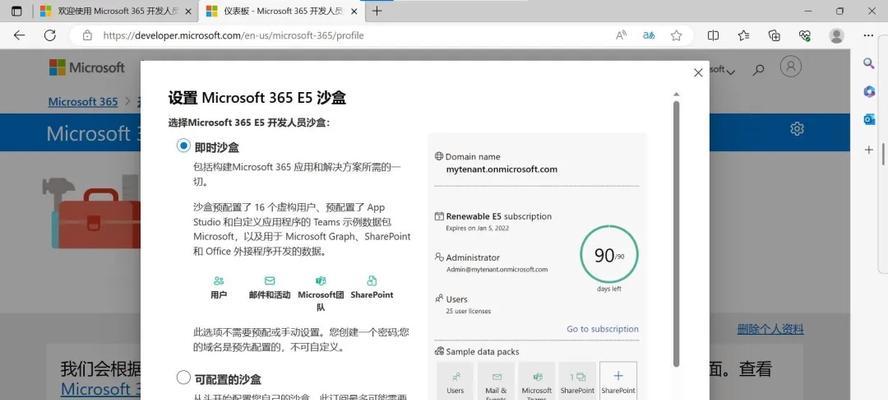
Task: Click the 邮件和活动 mail icon
Action: pos(270,281)
